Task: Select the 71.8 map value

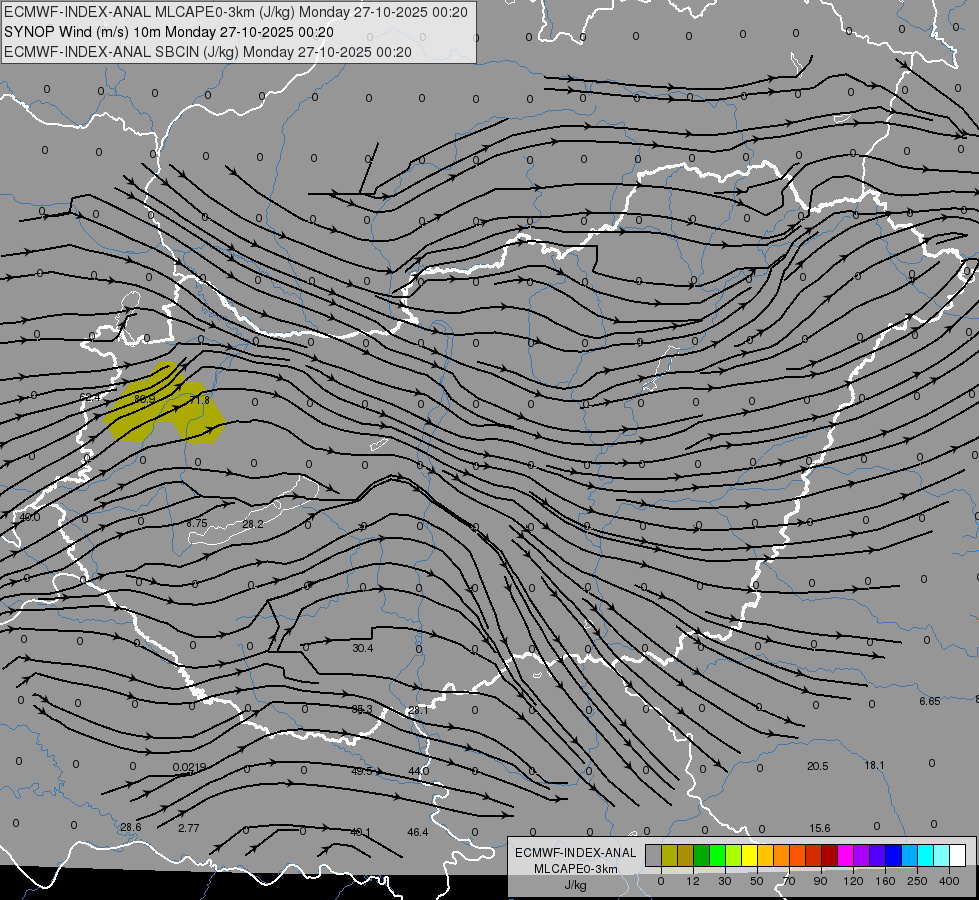Action: click(199, 400)
